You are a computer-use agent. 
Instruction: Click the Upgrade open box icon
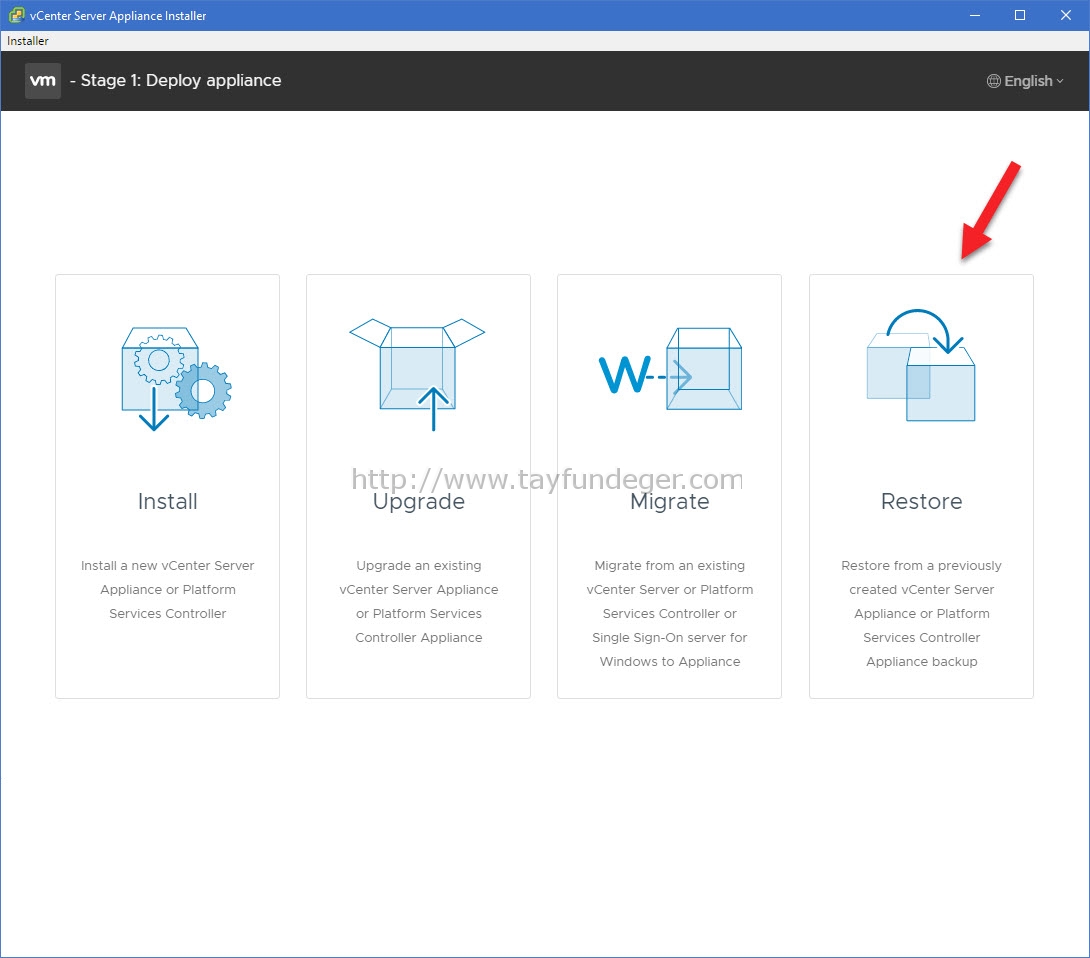point(417,374)
